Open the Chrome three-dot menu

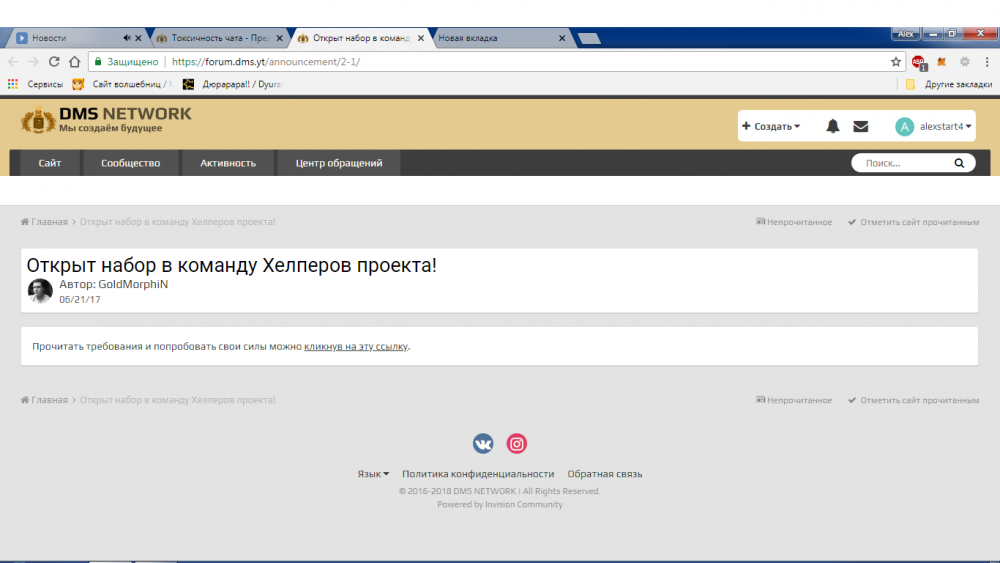[987, 62]
